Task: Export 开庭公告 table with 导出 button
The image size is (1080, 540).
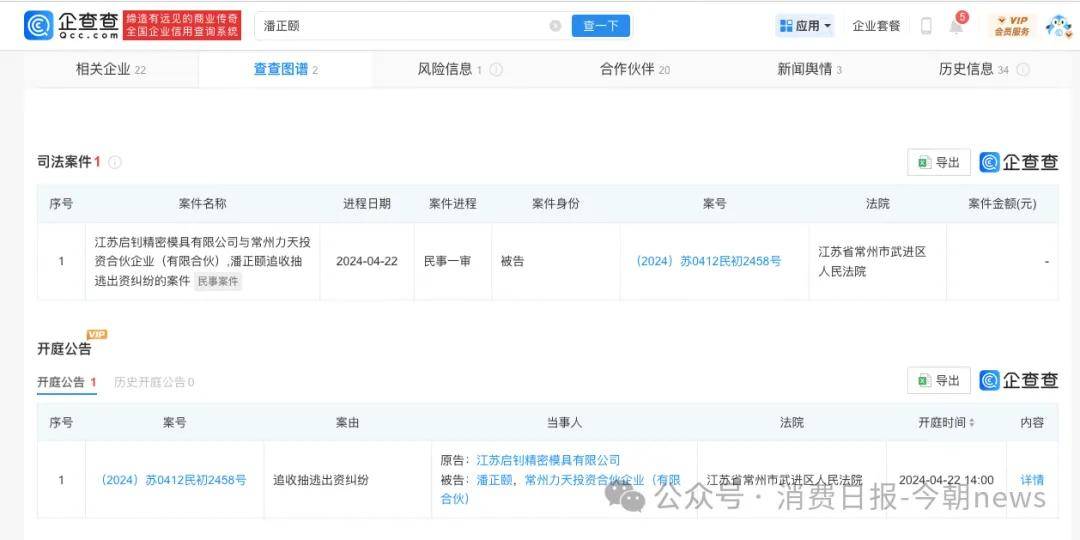Action: pyautogui.click(x=939, y=380)
